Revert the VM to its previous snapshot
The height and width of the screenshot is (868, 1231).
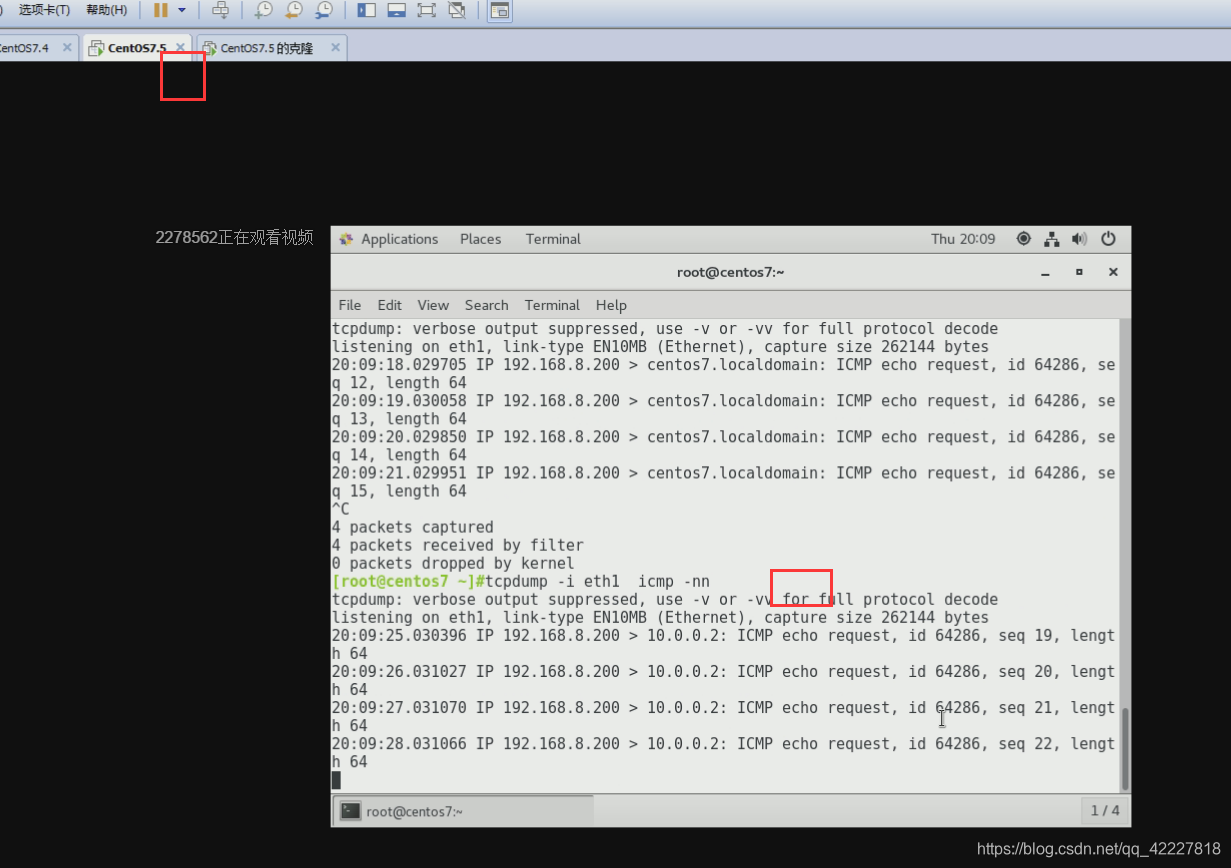point(293,10)
